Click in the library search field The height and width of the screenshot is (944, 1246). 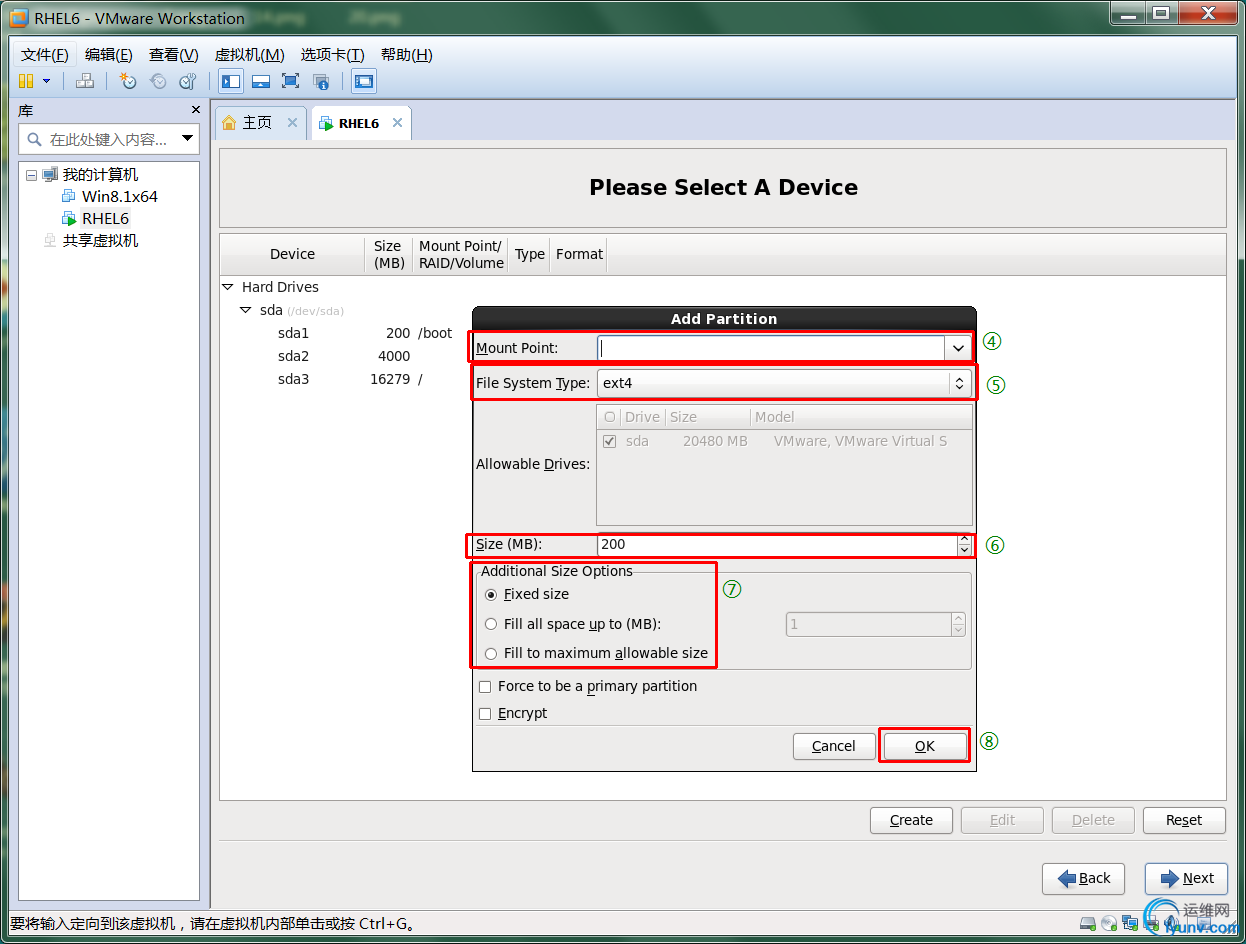pos(110,139)
